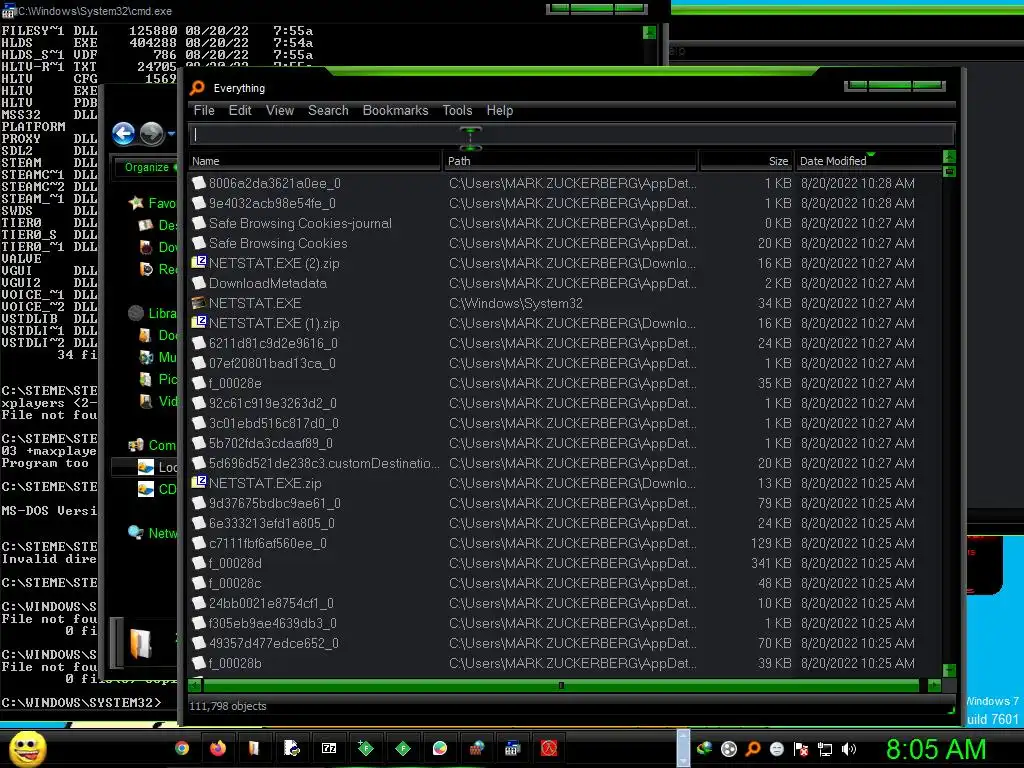Click the Back button in Explorer window
1024x768 pixels.
(123, 134)
